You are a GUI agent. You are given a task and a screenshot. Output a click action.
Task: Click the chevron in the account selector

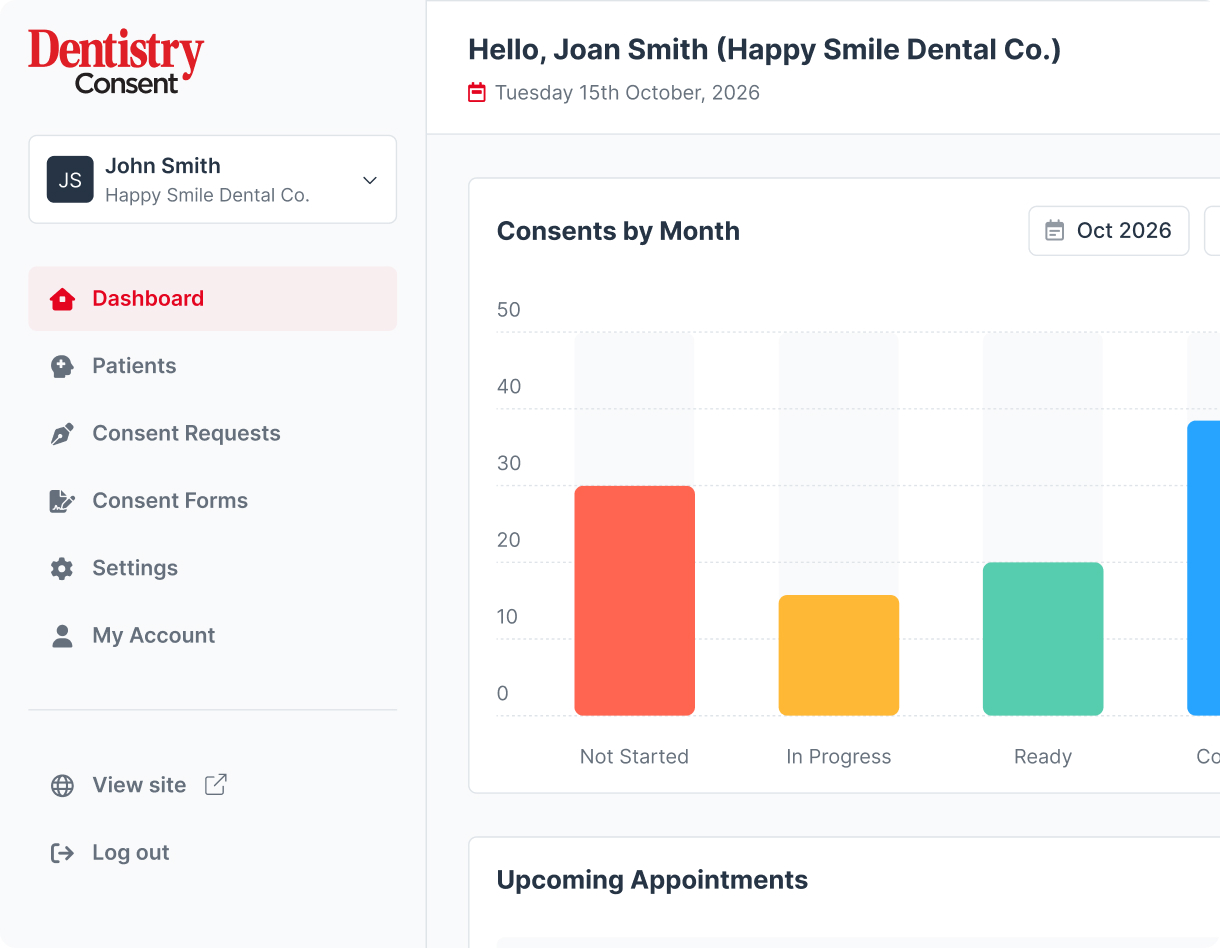click(369, 180)
